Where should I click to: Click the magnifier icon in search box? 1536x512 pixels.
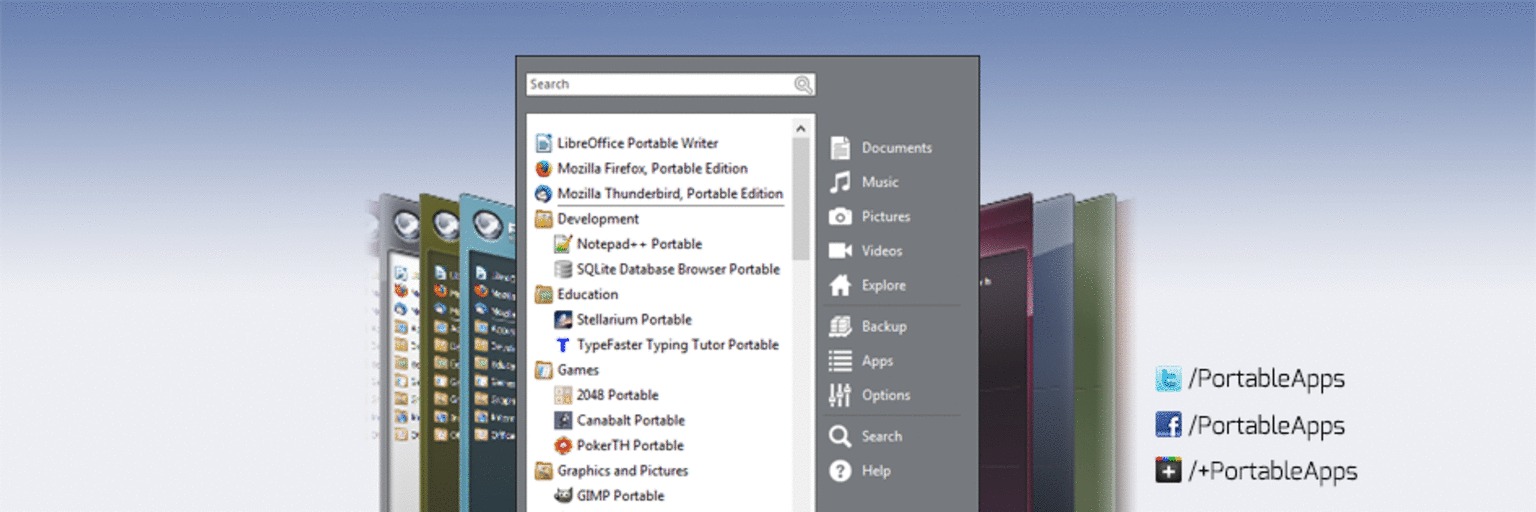[803, 85]
